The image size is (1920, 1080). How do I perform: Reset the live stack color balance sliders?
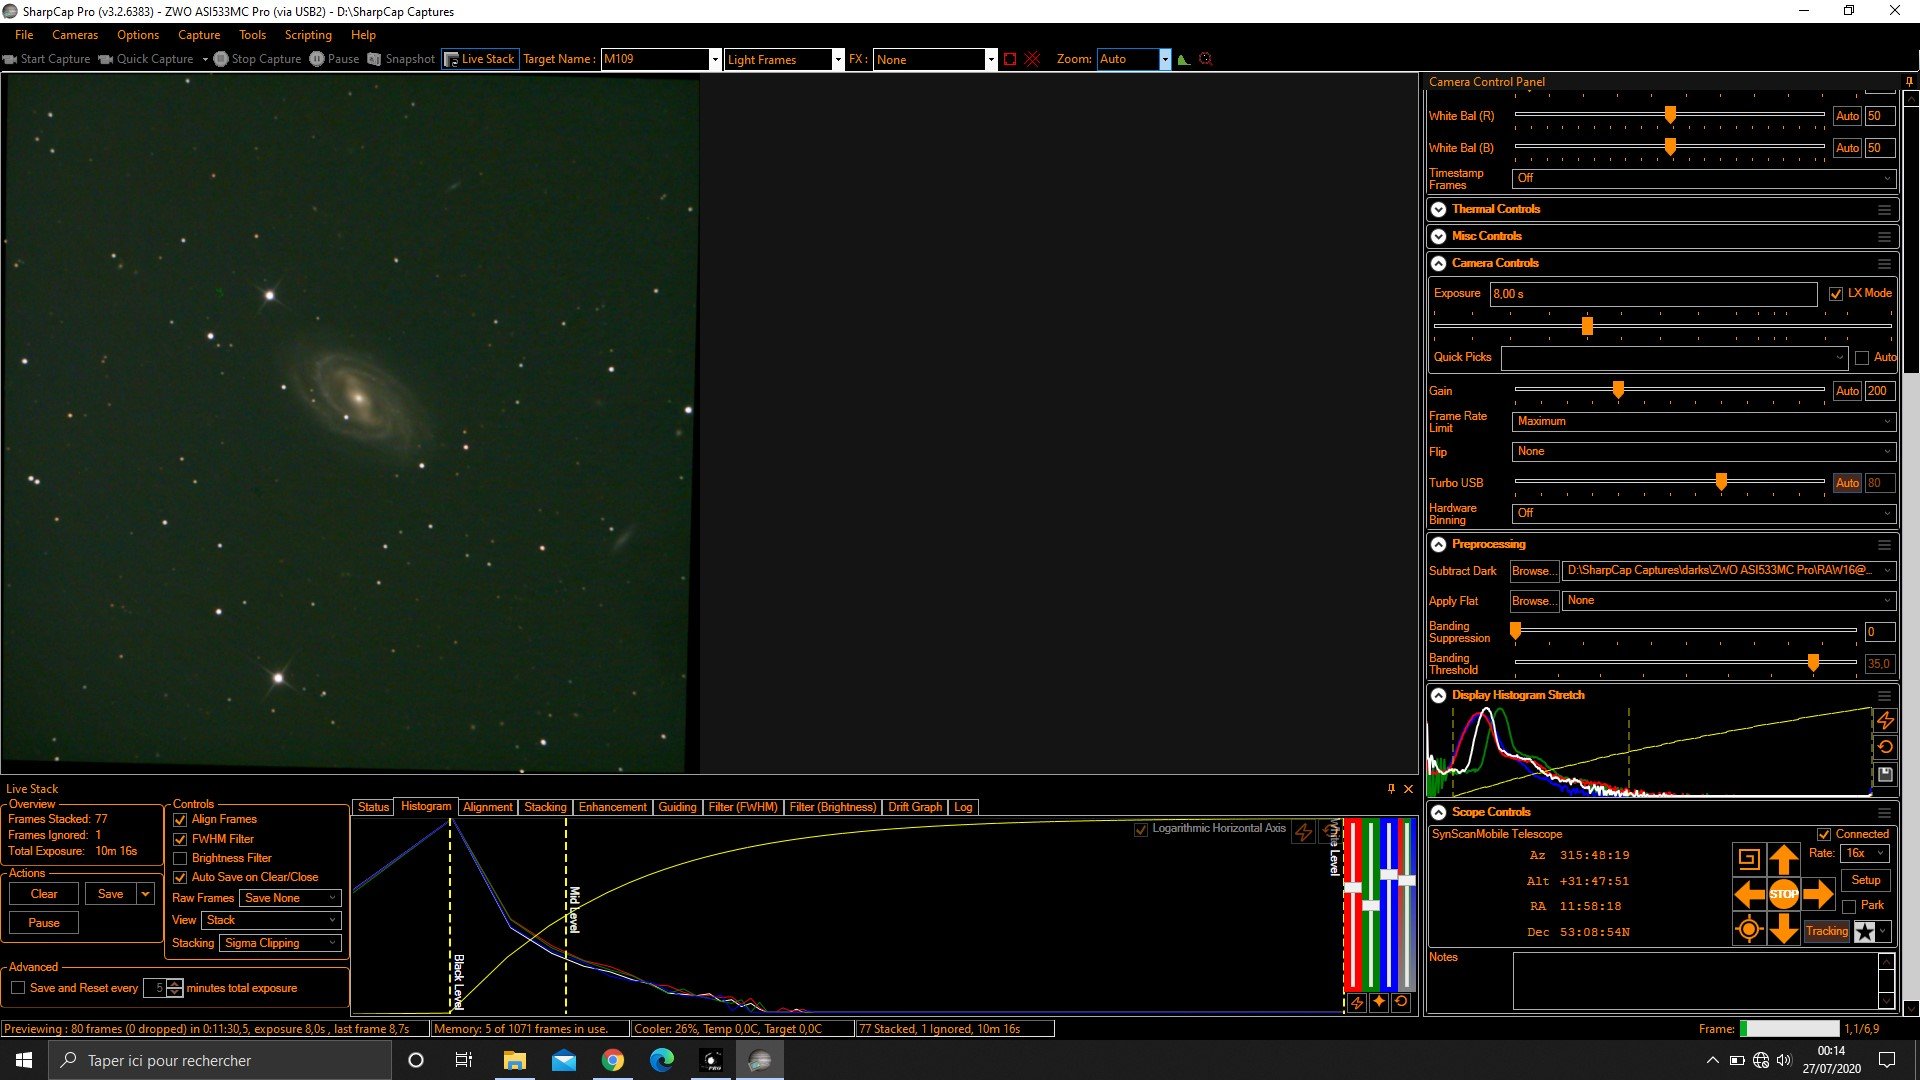pyautogui.click(x=1401, y=1002)
